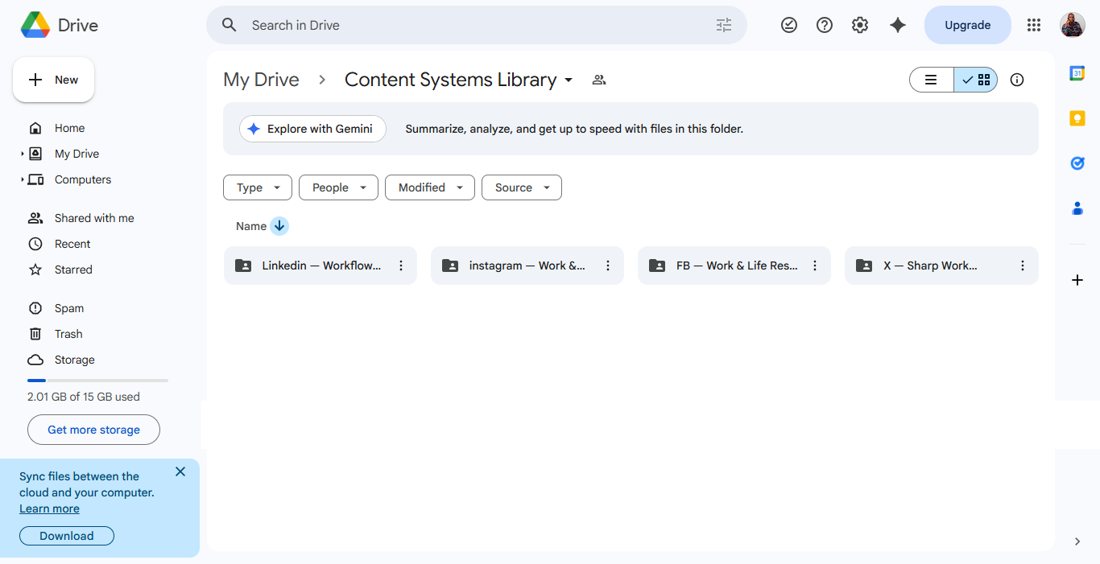Open more actions for instagram folder
This screenshot has height=564, width=1100.
pyautogui.click(x=608, y=266)
